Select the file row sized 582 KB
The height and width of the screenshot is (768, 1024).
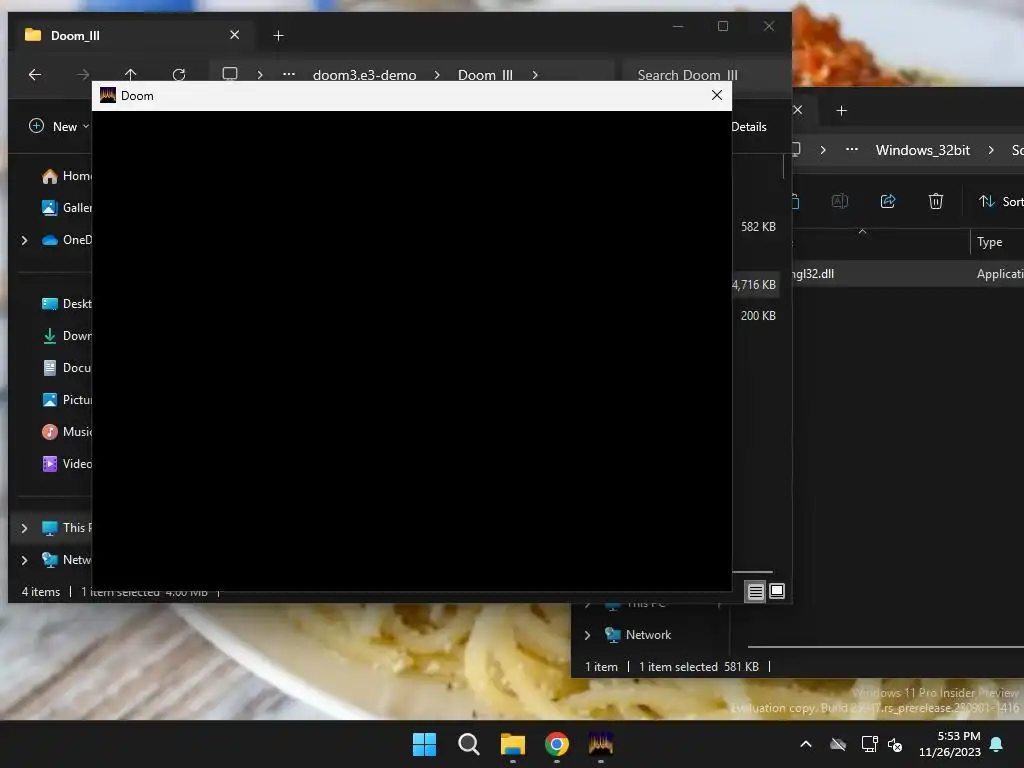click(758, 227)
